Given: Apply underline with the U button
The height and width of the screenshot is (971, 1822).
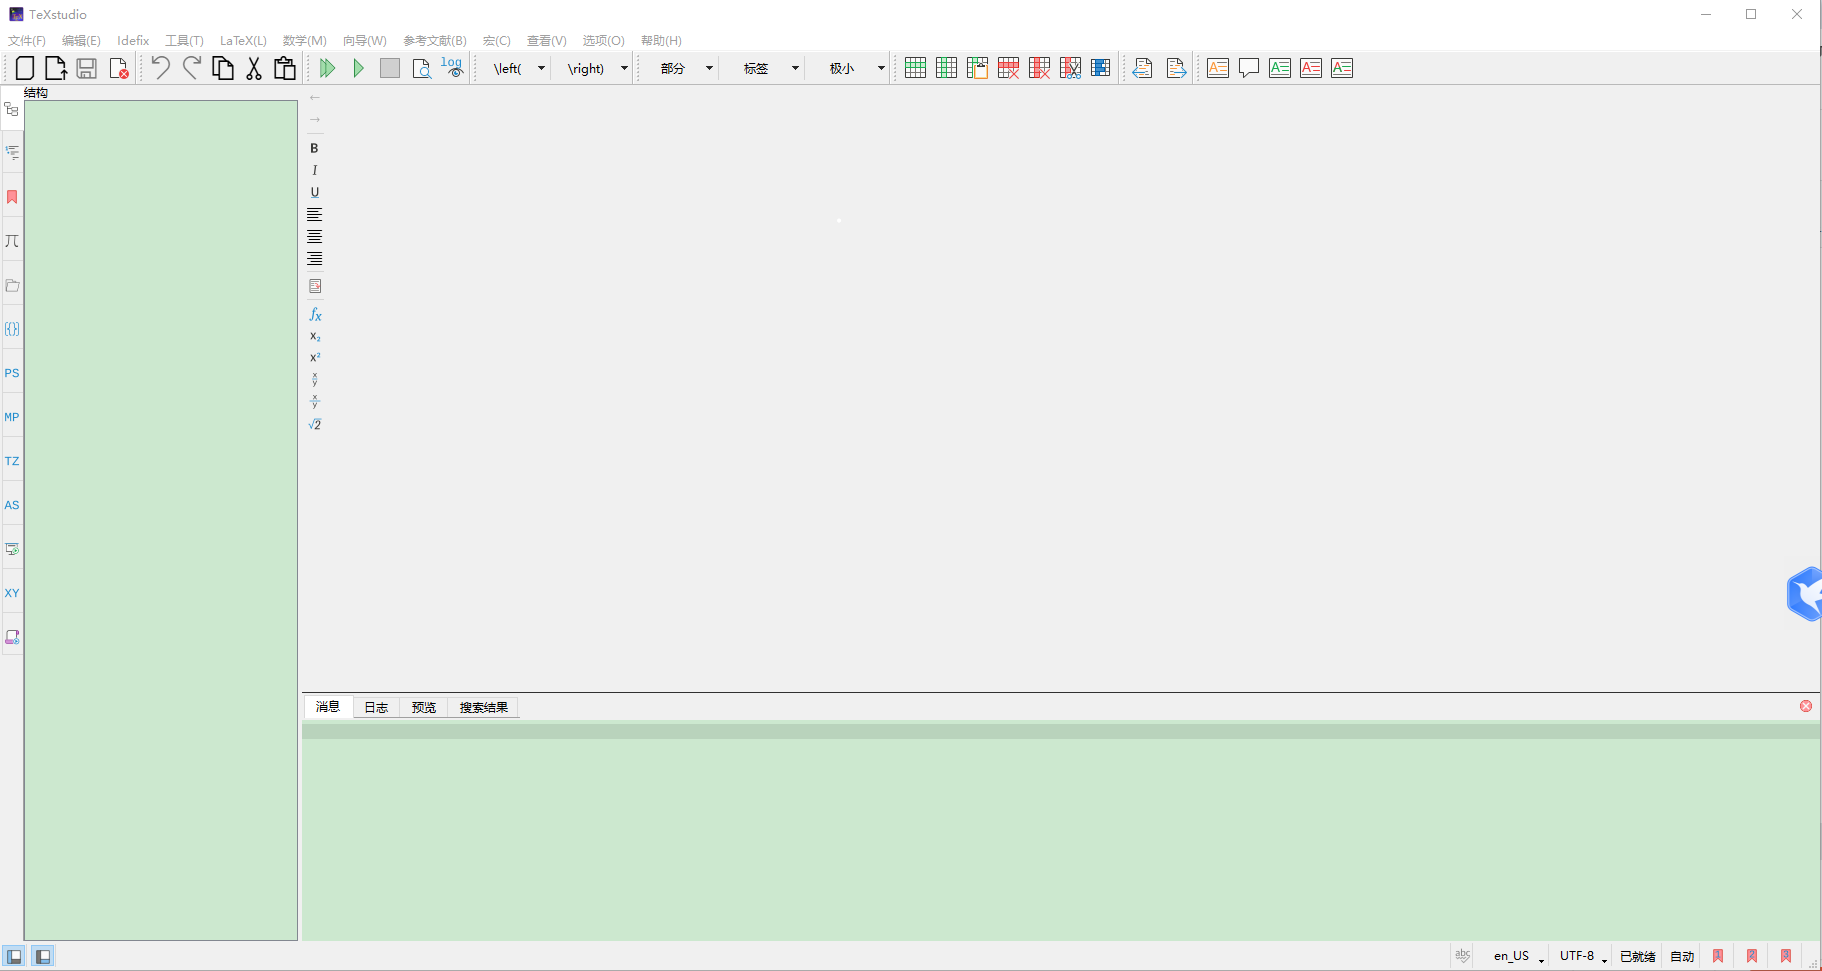Looking at the screenshot, I should (x=314, y=192).
